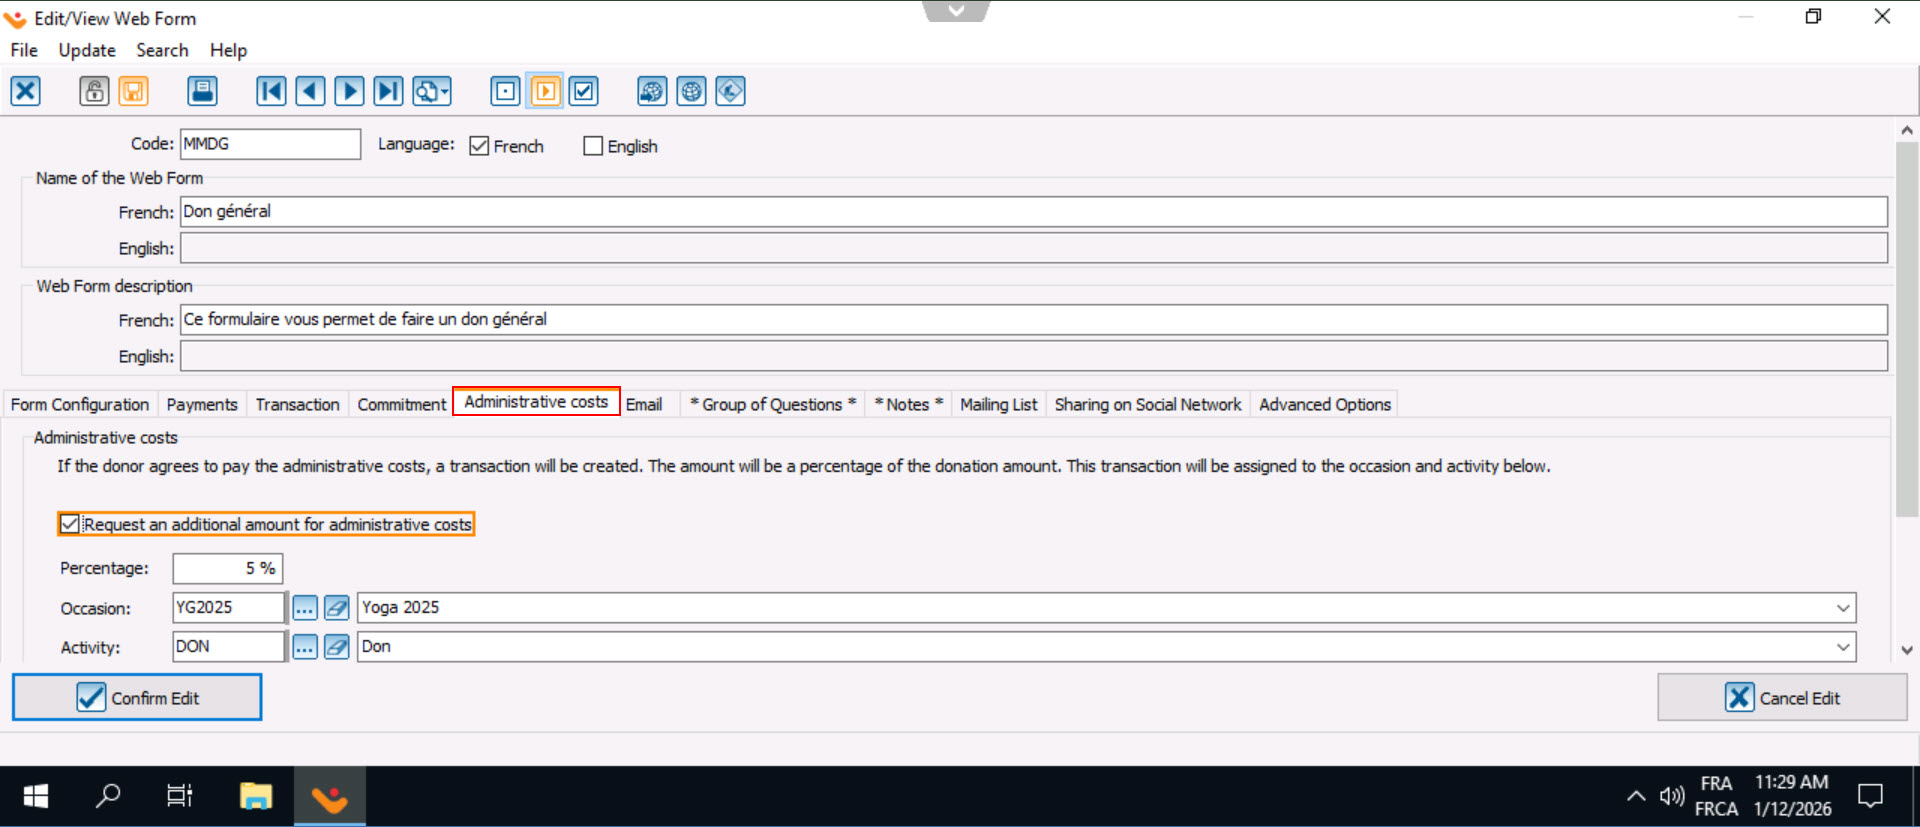Click the globe web icon in toolbar

[691, 91]
